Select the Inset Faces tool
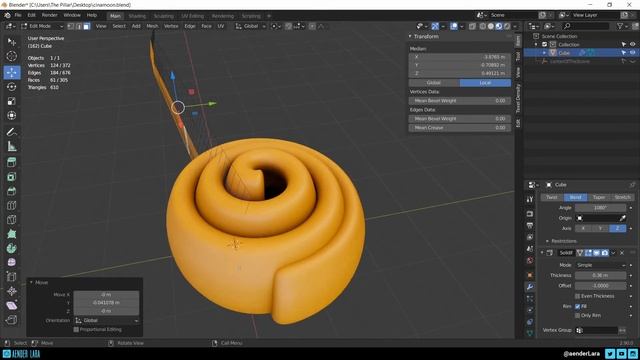This screenshot has height=360, width=640. pos(12,177)
